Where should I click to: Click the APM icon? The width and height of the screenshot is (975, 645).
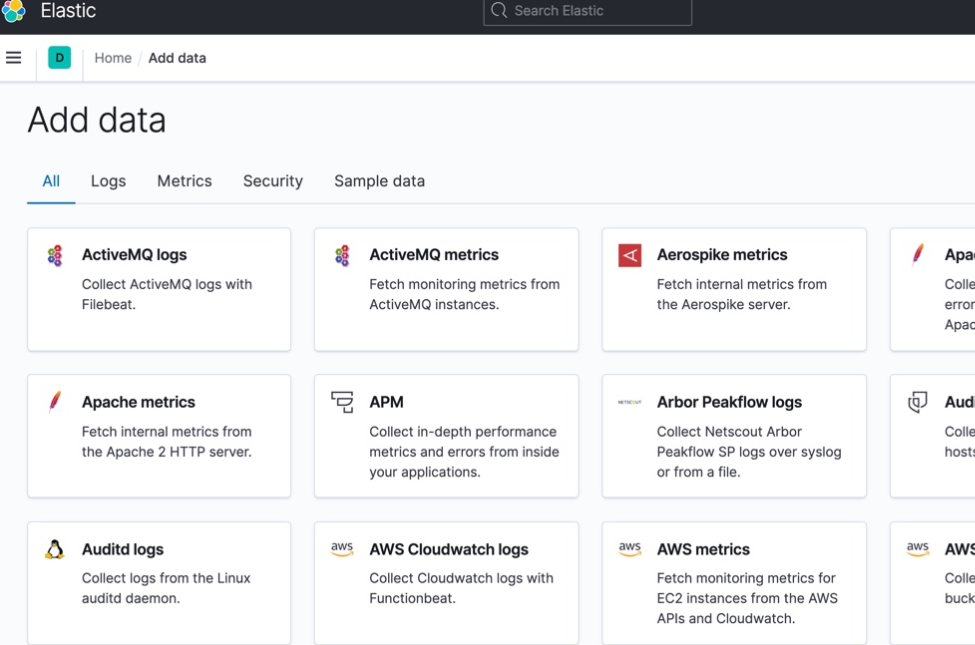(x=342, y=403)
